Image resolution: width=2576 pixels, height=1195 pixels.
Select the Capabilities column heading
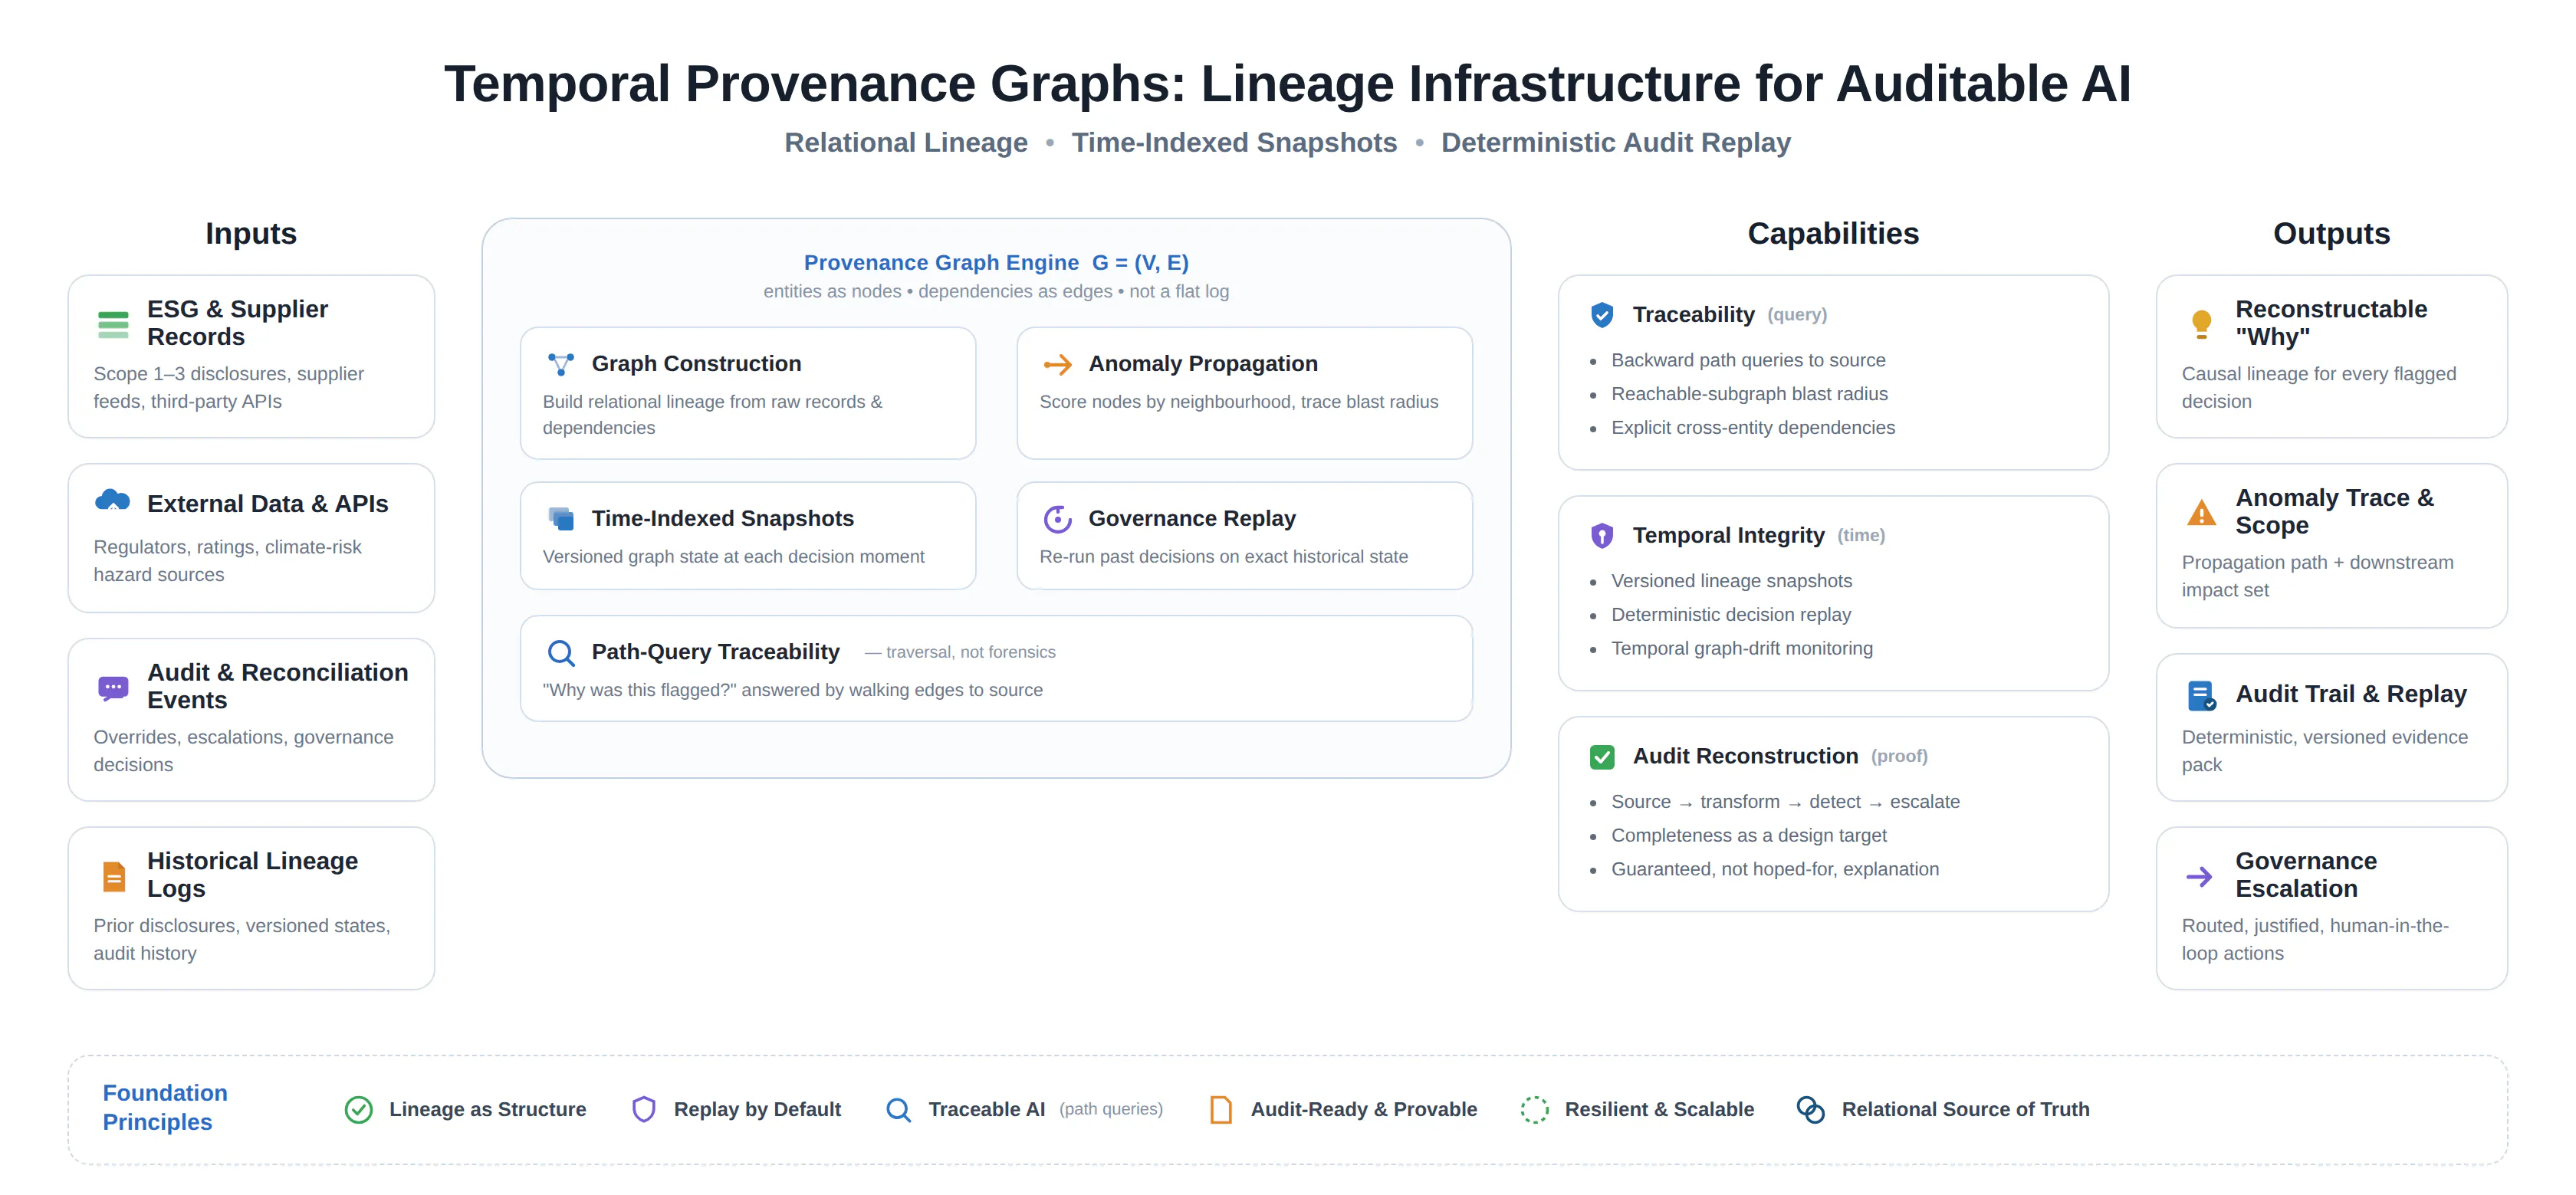click(1833, 234)
